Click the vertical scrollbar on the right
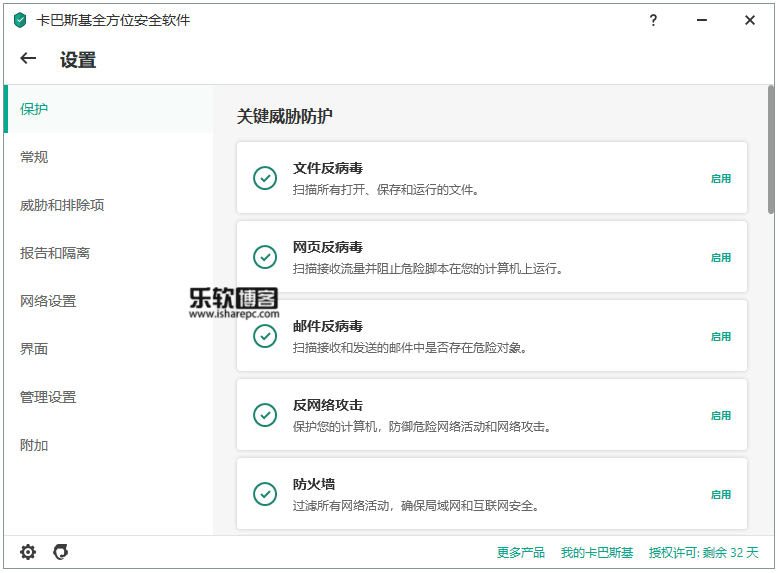The image size is (778, 573). coord(770,150)
